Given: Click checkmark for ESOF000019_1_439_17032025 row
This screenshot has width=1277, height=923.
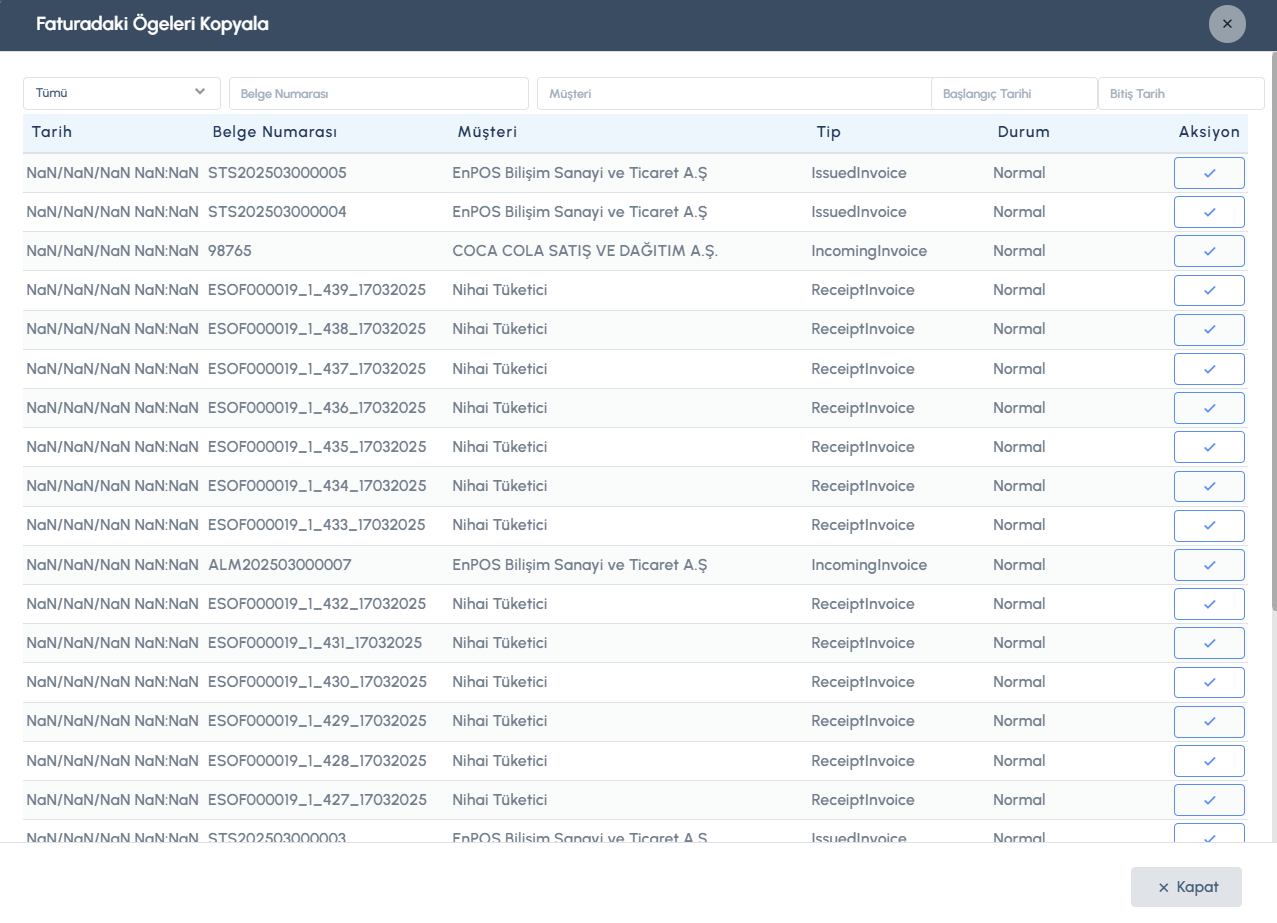Looking at the screenshot, I should click(1209, 290).
